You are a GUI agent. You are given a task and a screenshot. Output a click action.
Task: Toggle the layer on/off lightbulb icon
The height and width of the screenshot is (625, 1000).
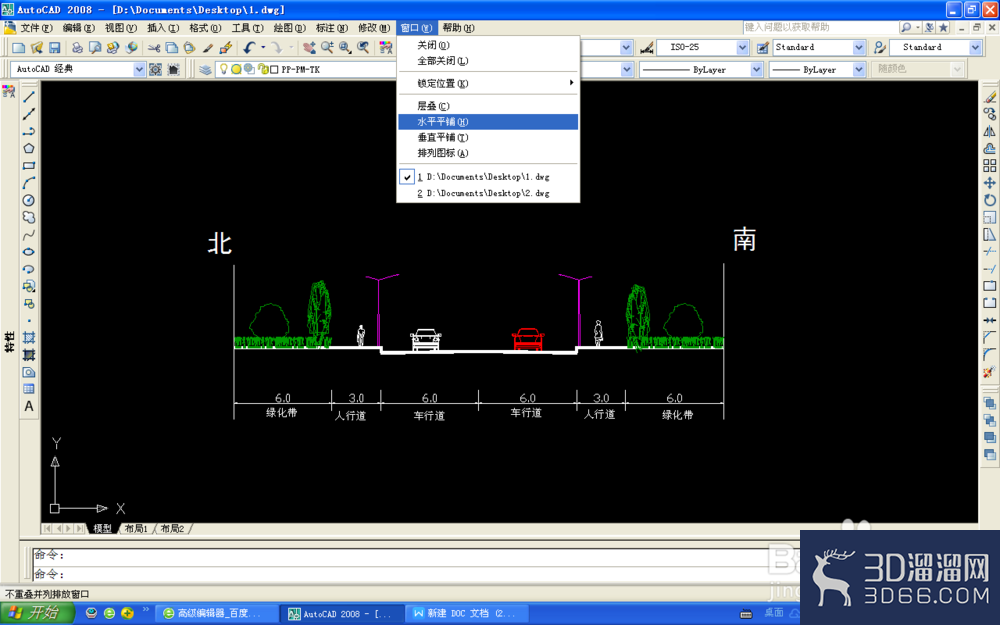(x=224, y=69)
